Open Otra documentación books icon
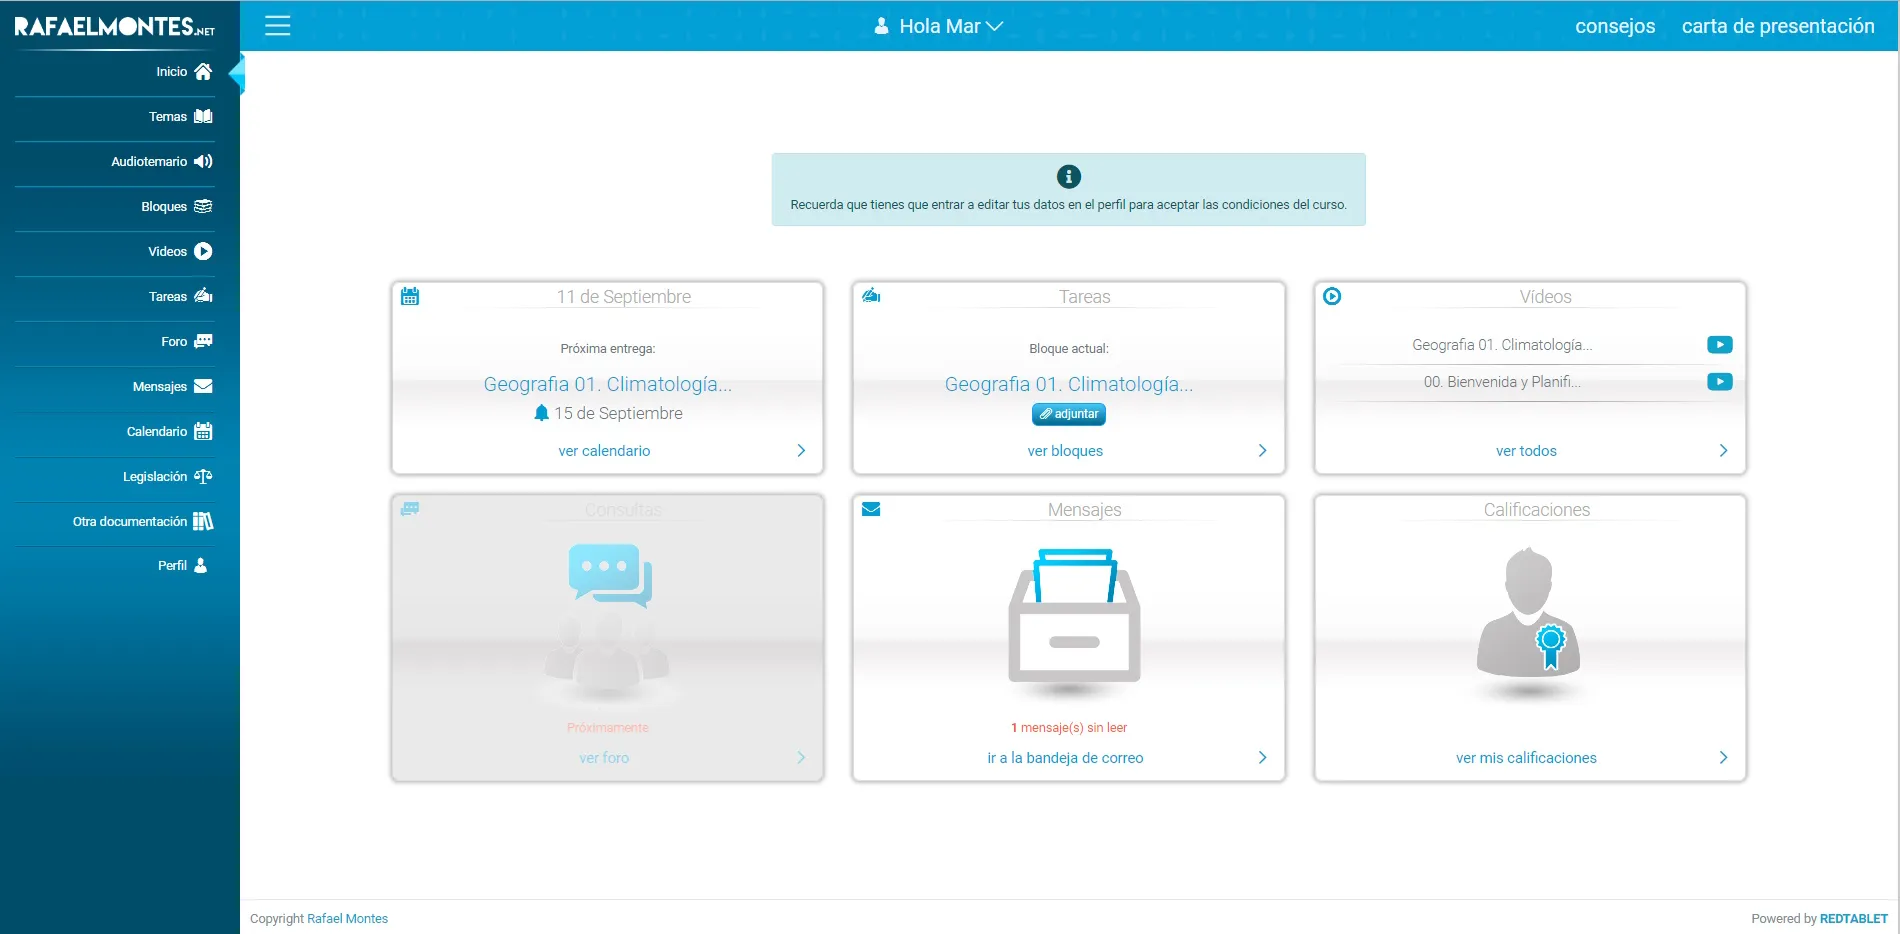 [x=203, y=522]
